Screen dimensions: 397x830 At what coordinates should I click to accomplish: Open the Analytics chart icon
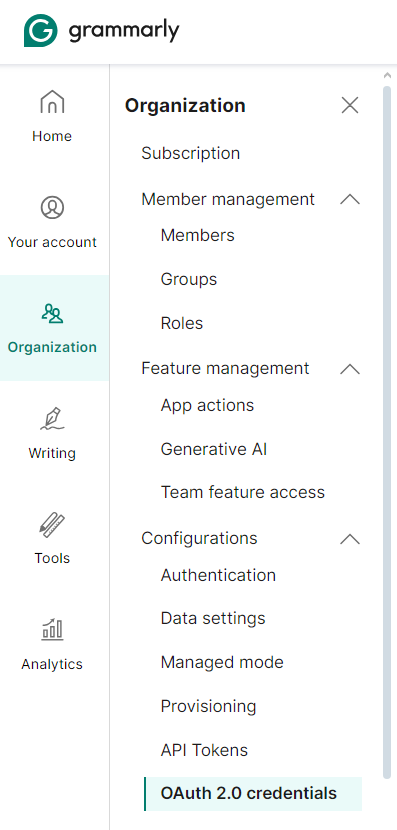(52, 630)
